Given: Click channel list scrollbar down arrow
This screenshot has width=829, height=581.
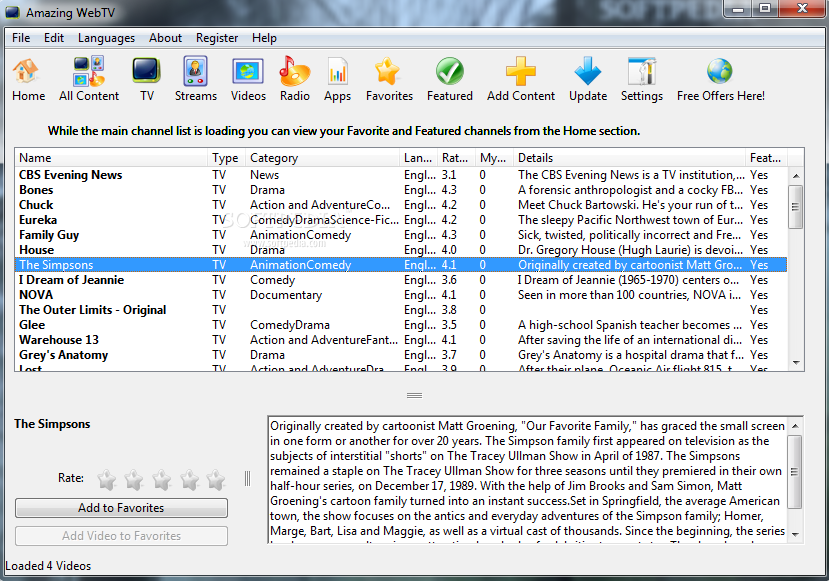Looking at the screenshot, I should click(796, 363).
